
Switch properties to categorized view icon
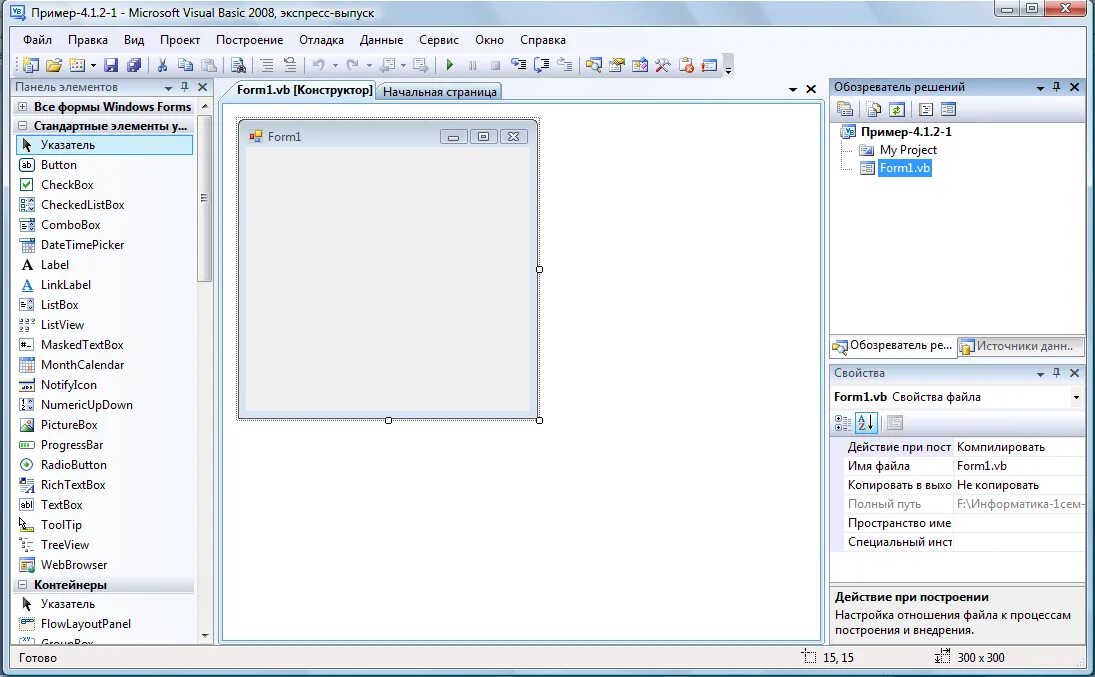(843, 423)
